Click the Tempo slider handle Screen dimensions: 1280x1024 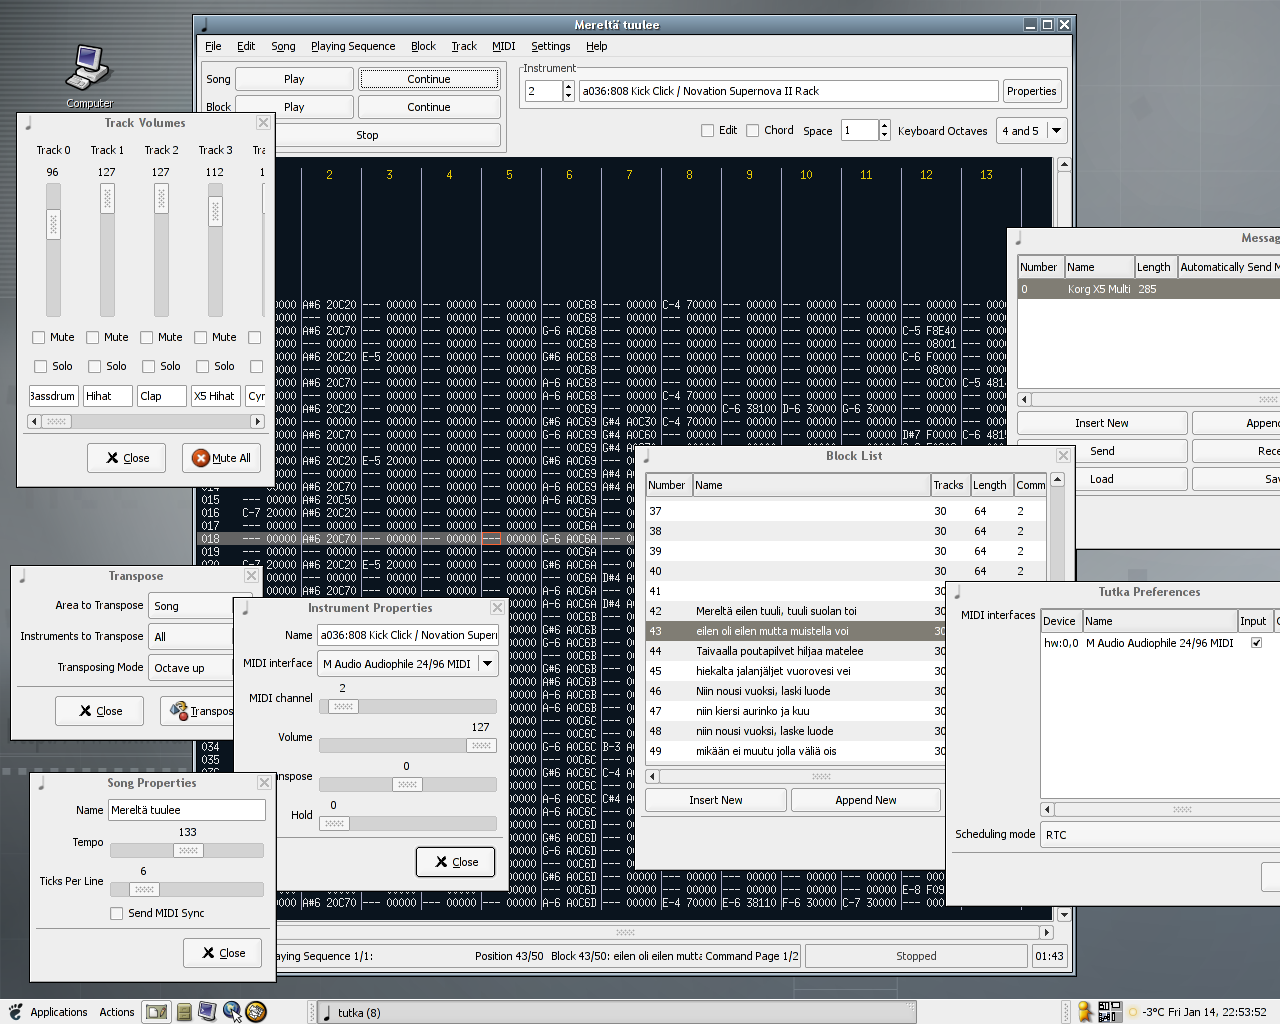[188, 851]
